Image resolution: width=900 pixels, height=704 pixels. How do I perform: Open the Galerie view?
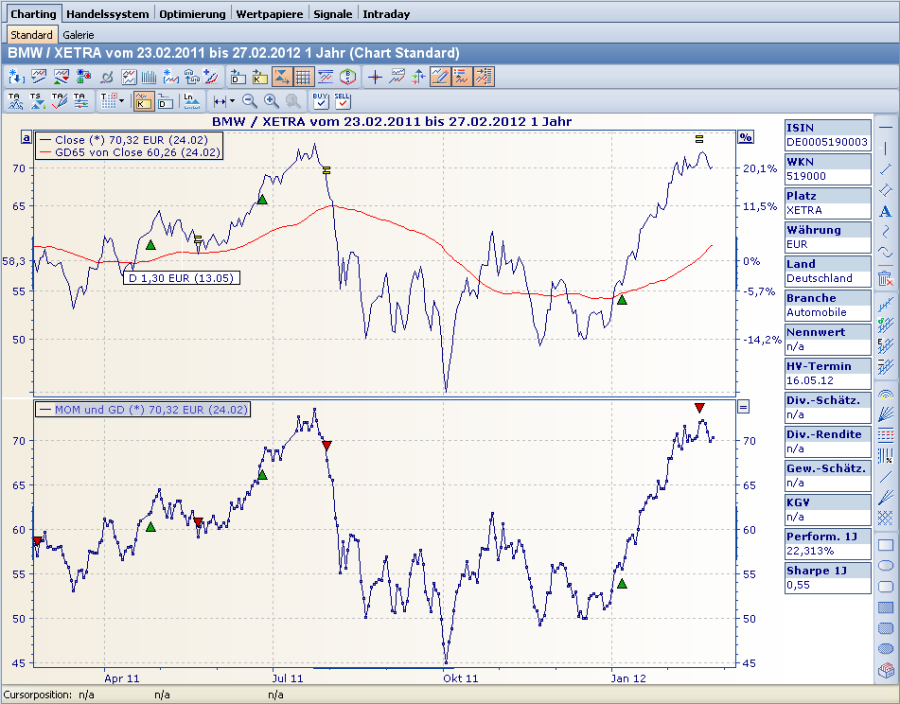point(78,35)
